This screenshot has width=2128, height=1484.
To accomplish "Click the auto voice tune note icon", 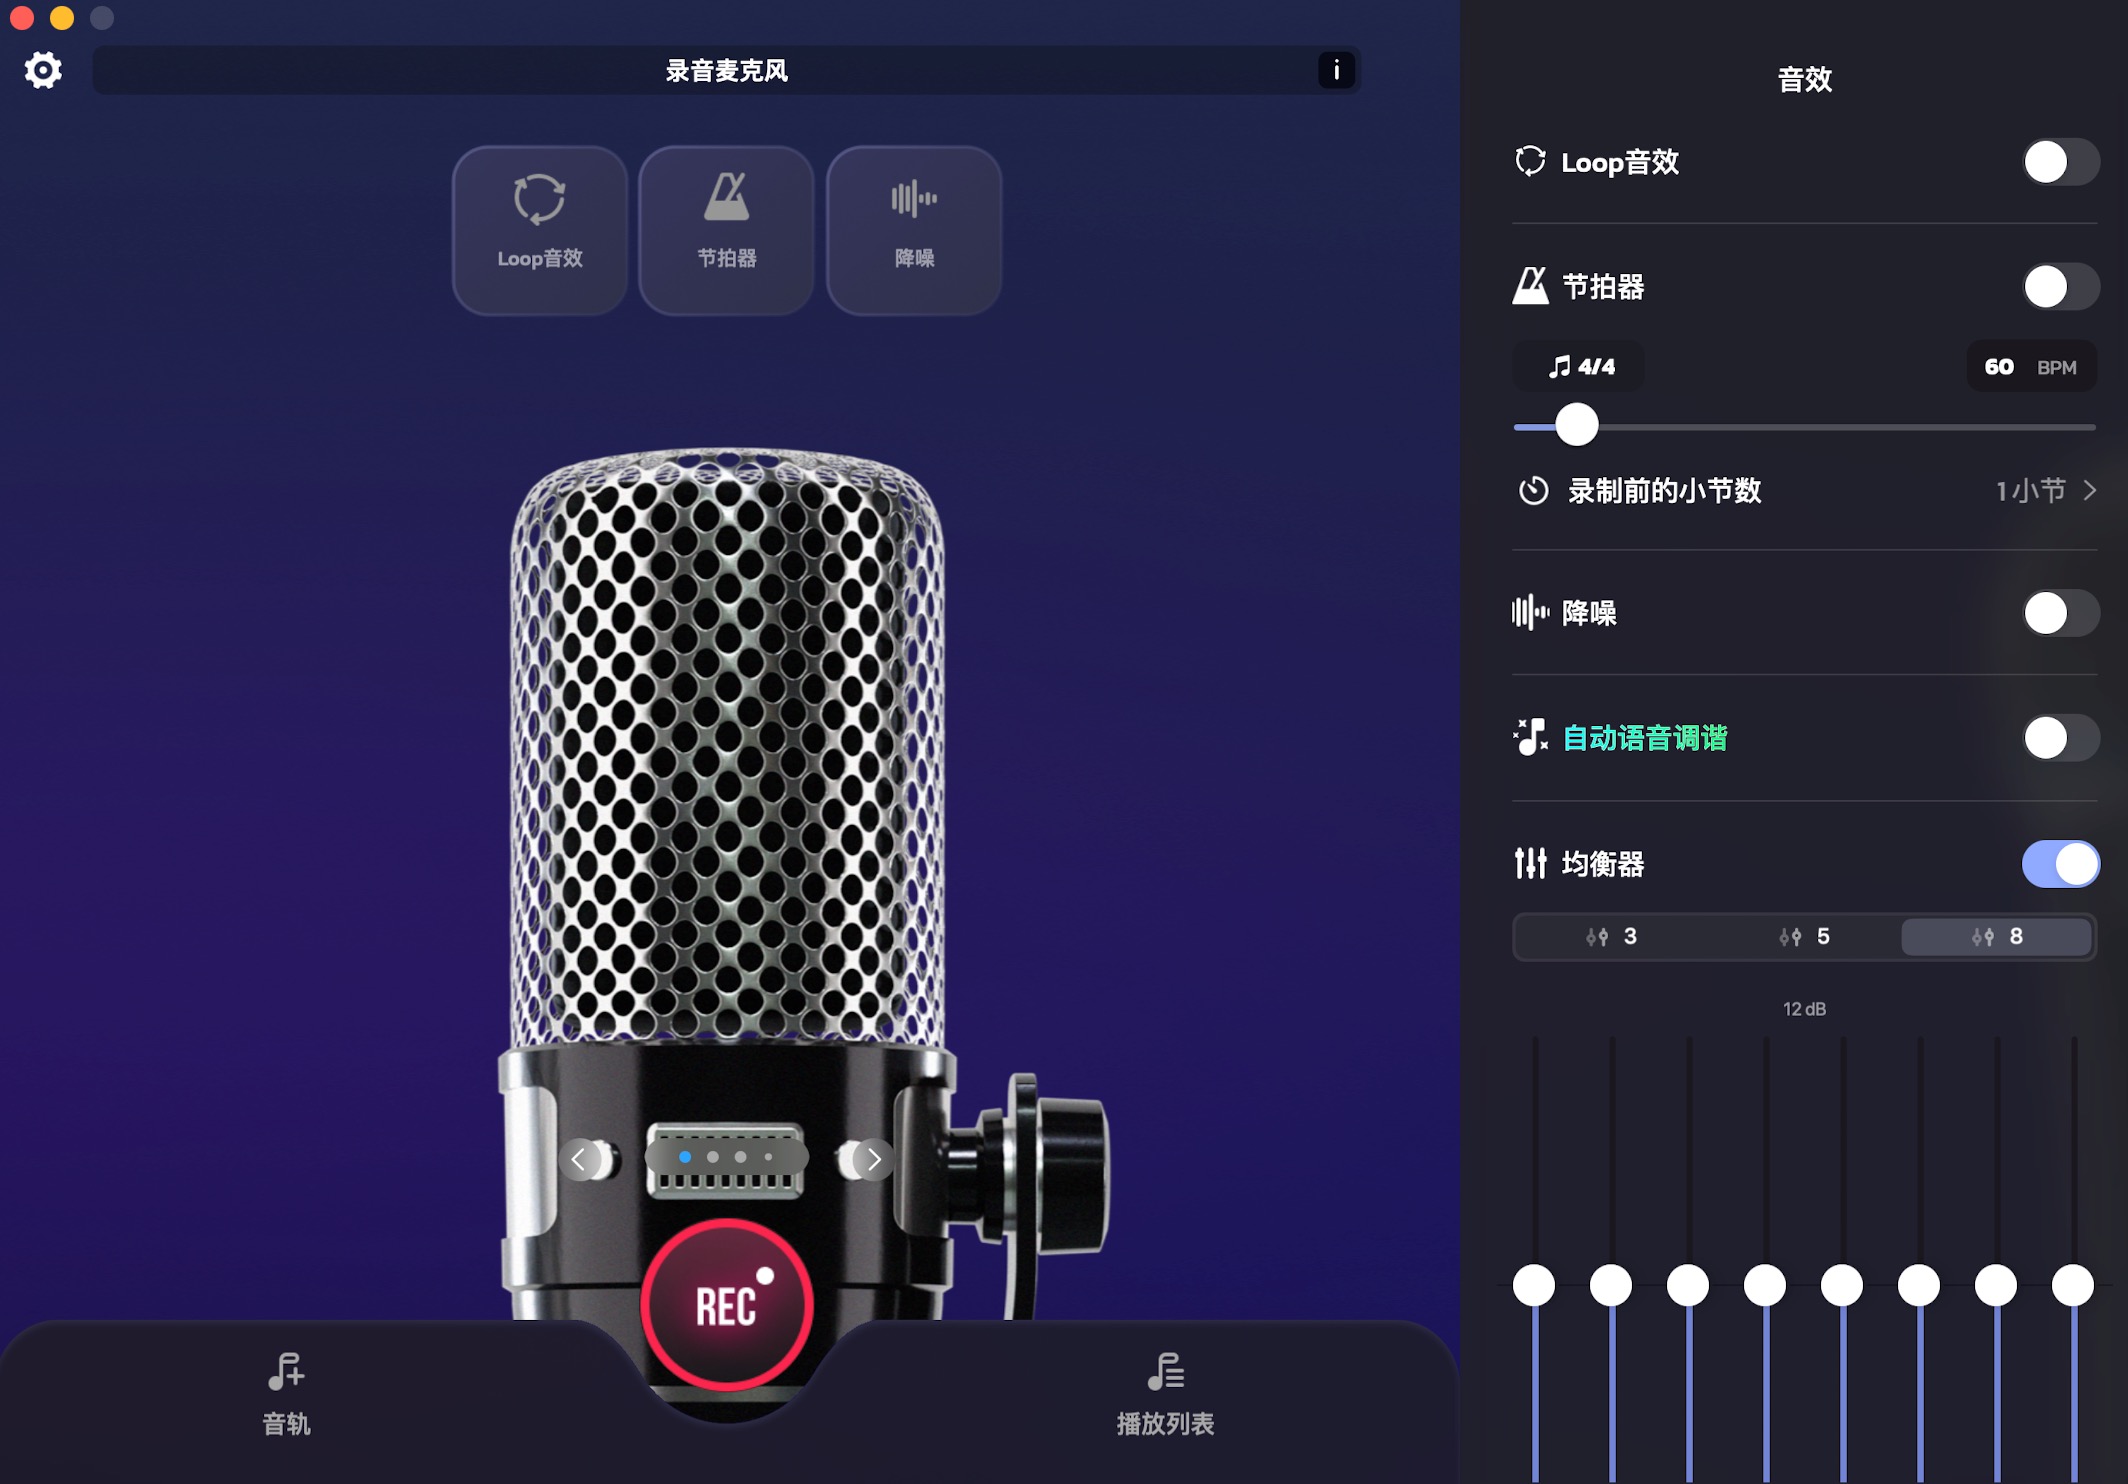I will click(x=1530, y=737).
